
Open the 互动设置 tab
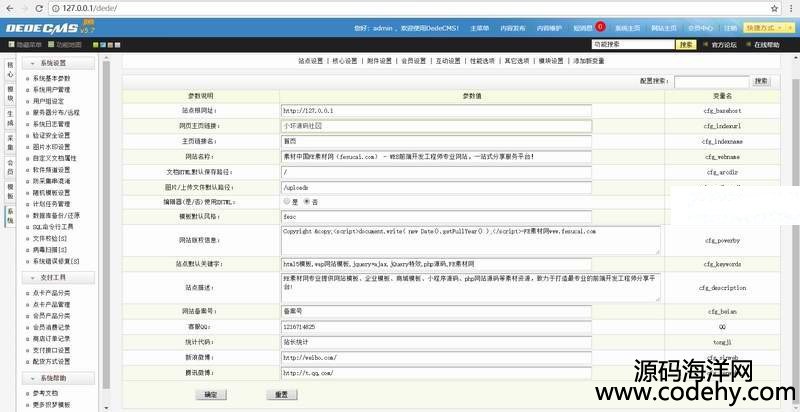coord(448,61)
